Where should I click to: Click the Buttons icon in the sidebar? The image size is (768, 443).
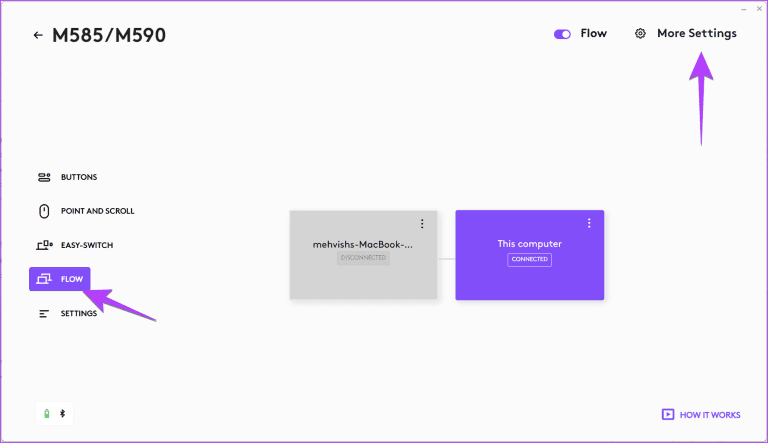pyautogui.click(x=44, y=177)
